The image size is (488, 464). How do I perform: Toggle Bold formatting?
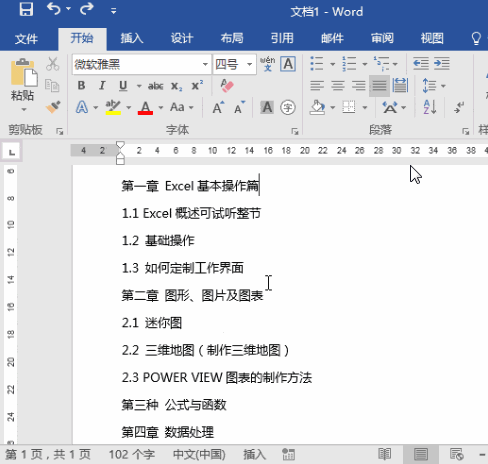(81, 86)
